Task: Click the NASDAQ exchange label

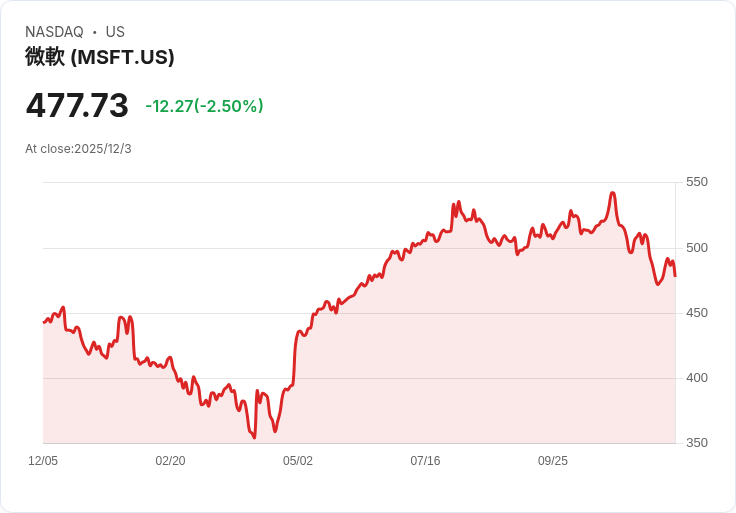Action: (x=54, y=32)
